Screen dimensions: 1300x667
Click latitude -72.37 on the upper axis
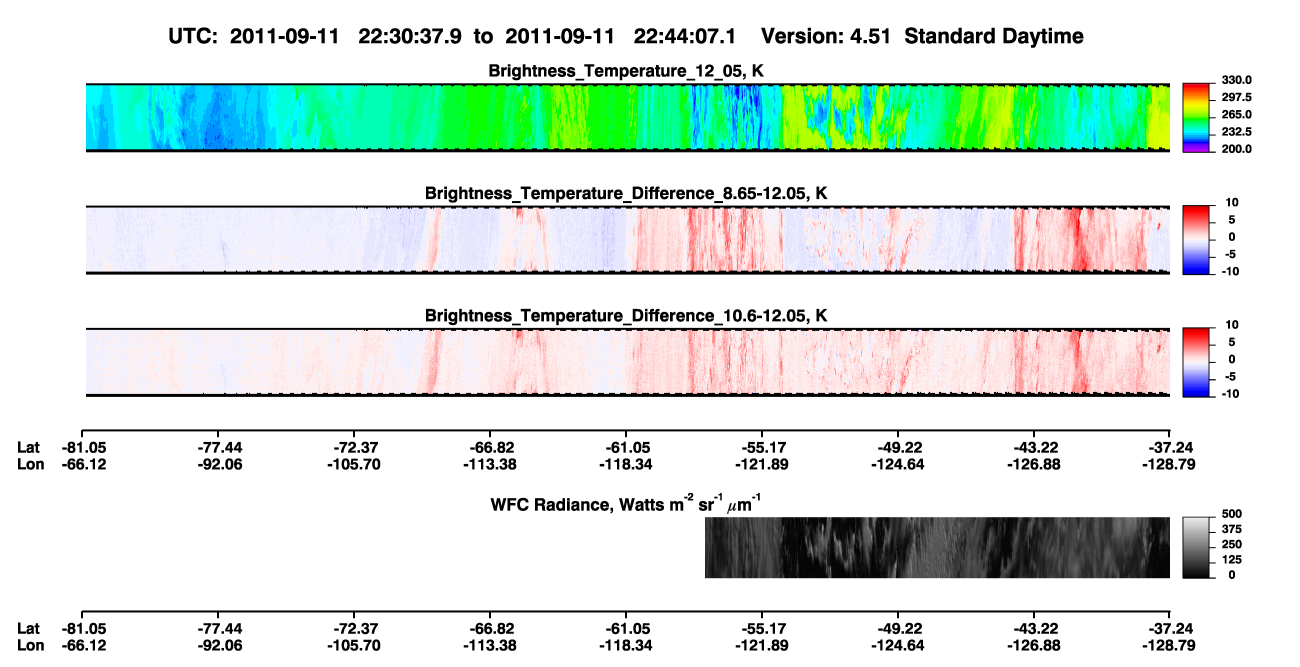[356, 447]
